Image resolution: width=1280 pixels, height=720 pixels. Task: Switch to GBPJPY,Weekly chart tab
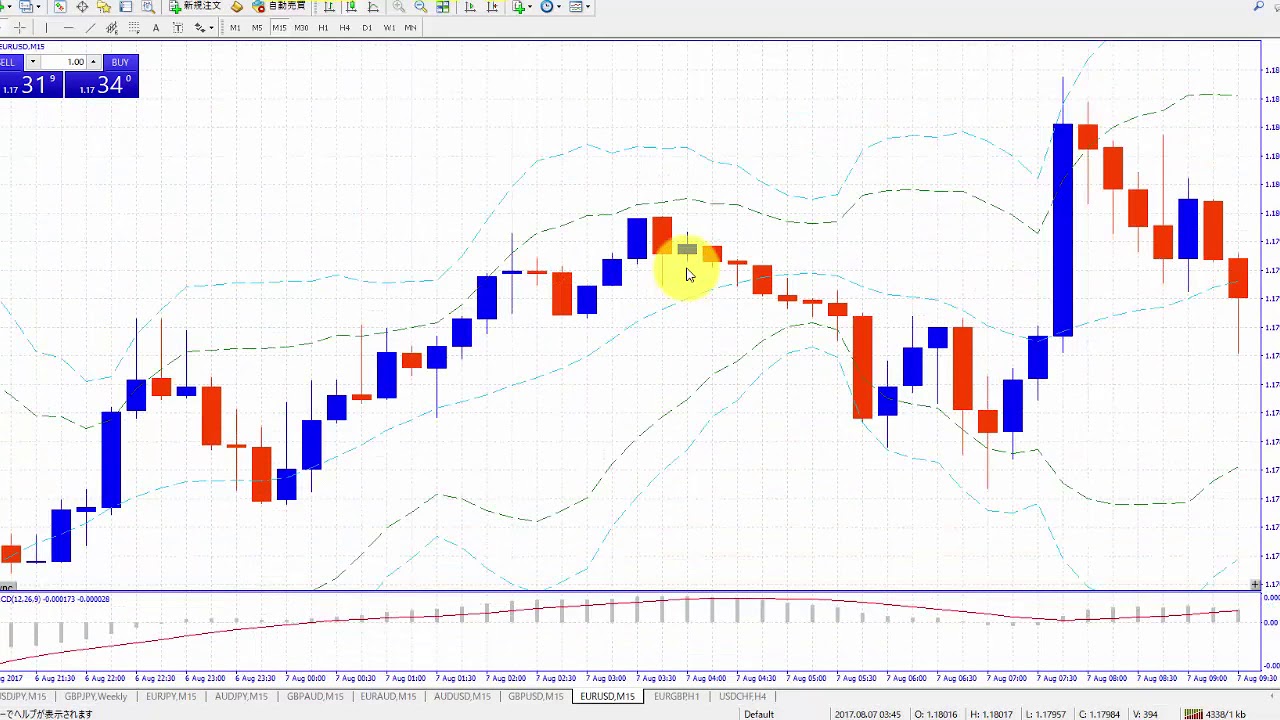(96, 696)
